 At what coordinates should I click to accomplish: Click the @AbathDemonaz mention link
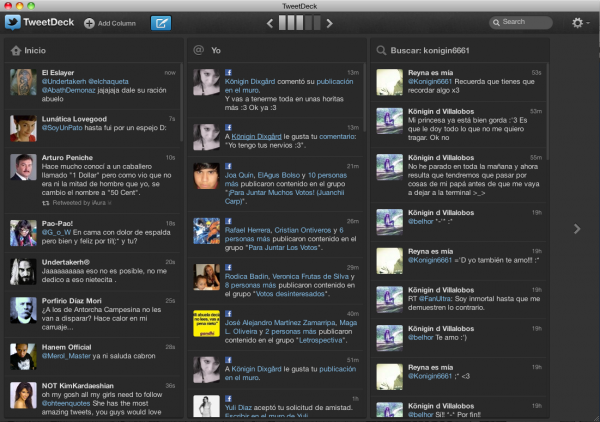(68, 90)
